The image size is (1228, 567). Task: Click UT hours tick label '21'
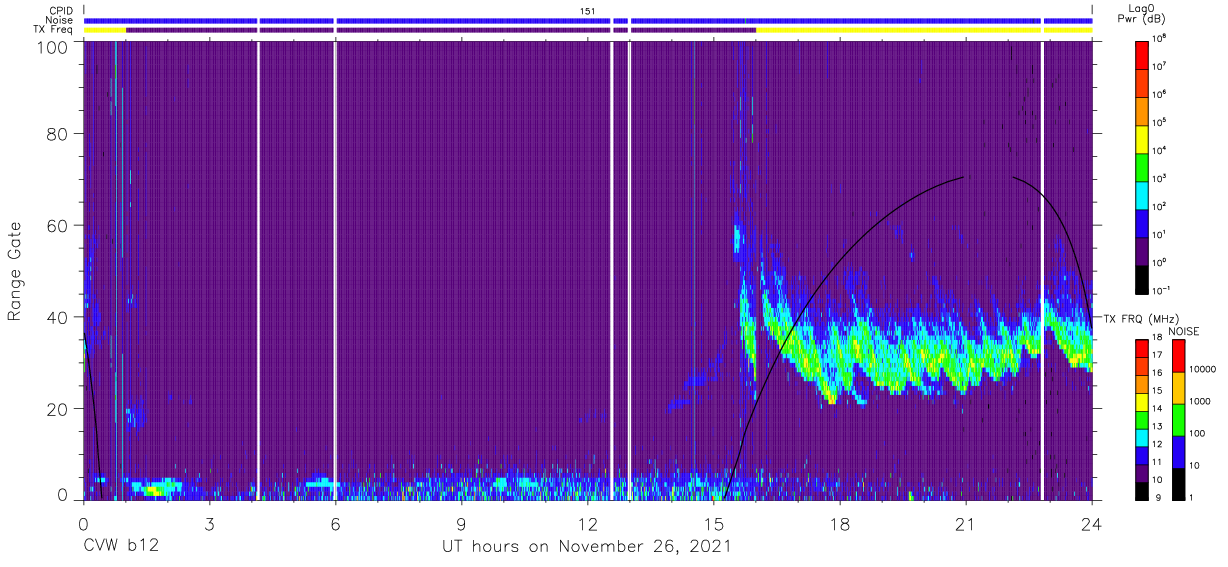pos(965,523)
